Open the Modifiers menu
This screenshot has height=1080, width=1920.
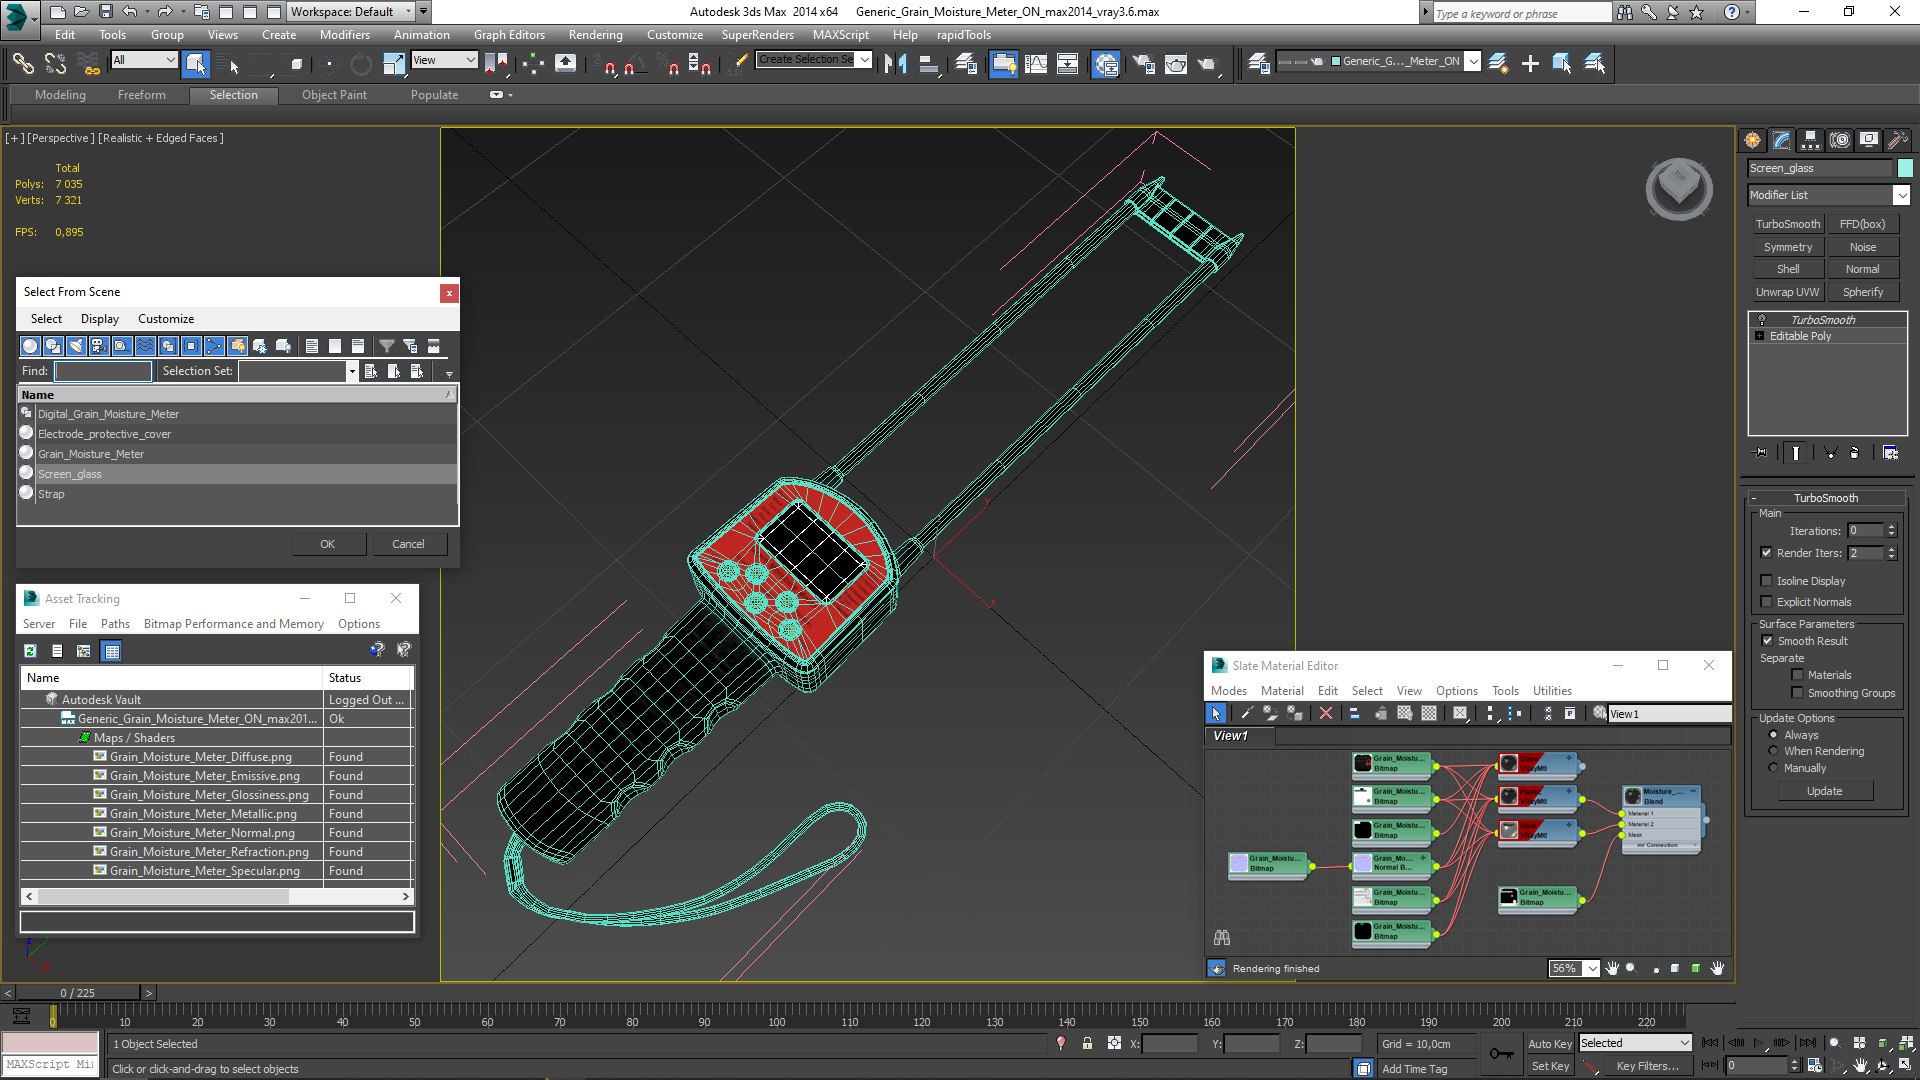344,34
